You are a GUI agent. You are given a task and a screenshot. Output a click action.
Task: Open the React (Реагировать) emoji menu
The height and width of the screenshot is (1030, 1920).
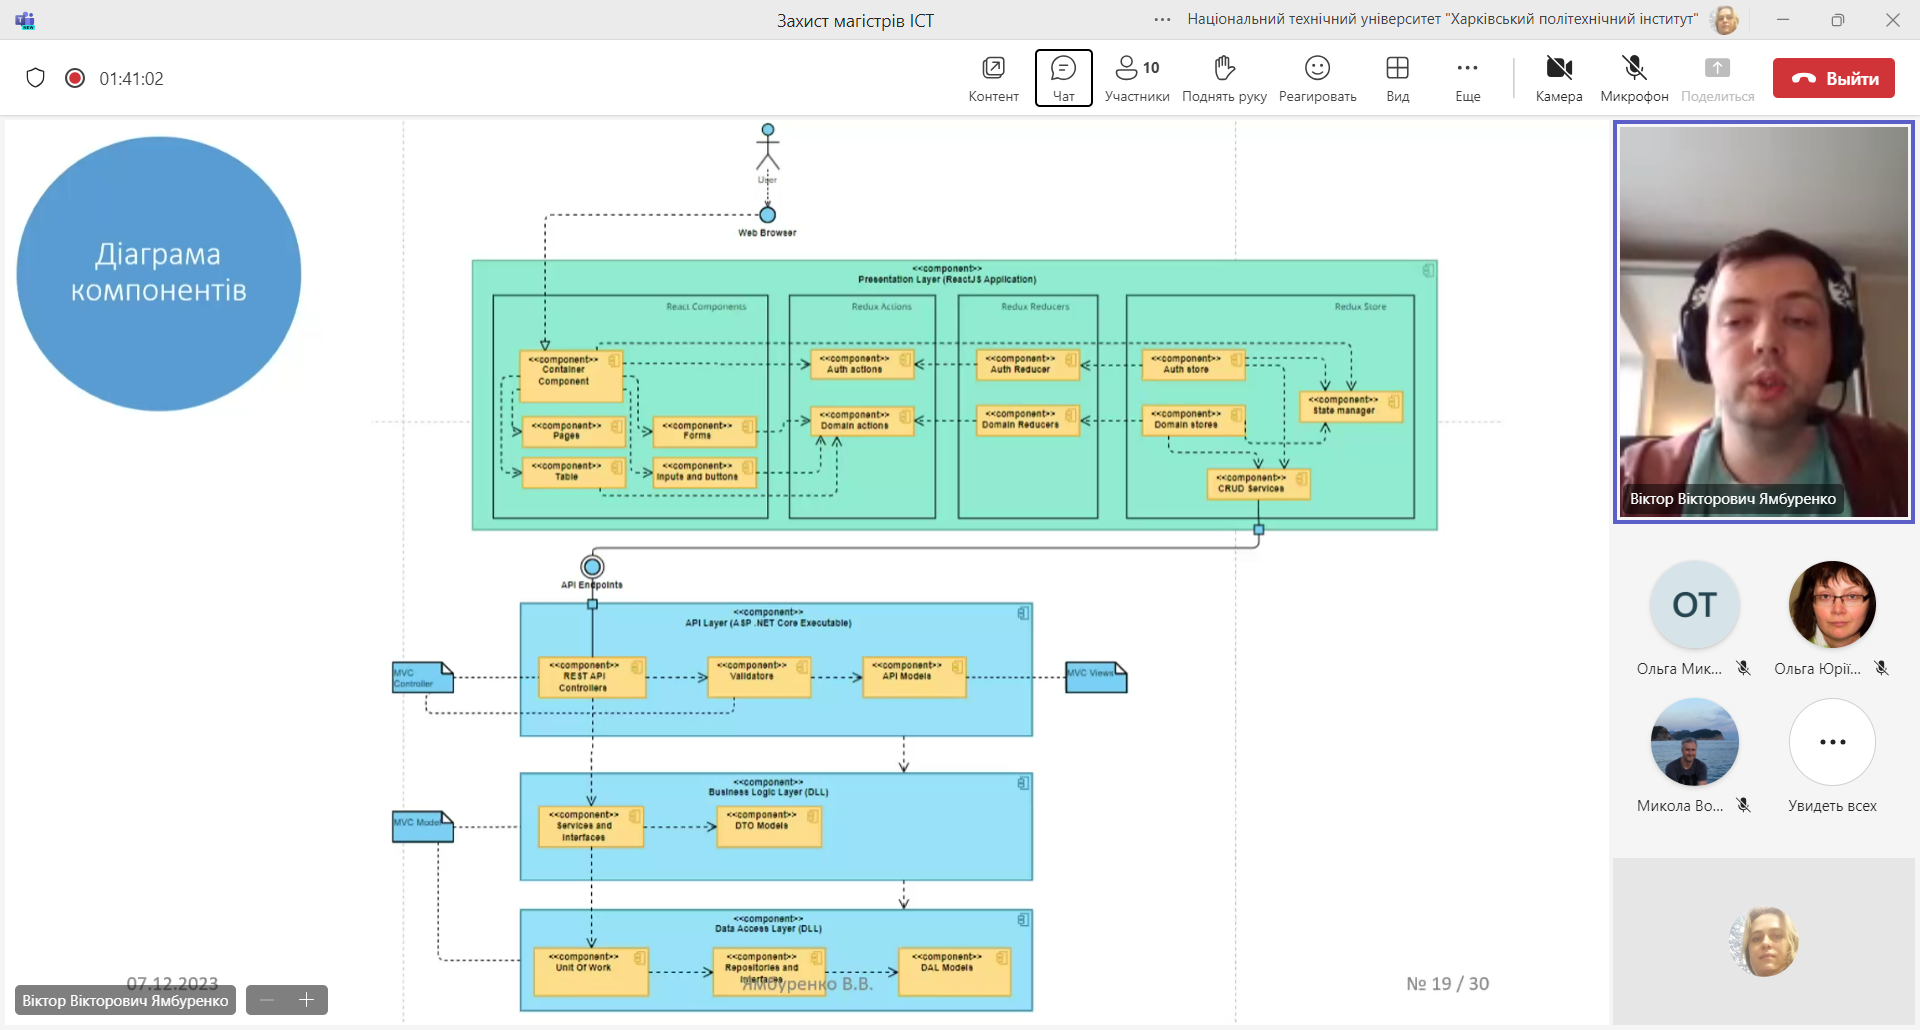click(1317, 78)
